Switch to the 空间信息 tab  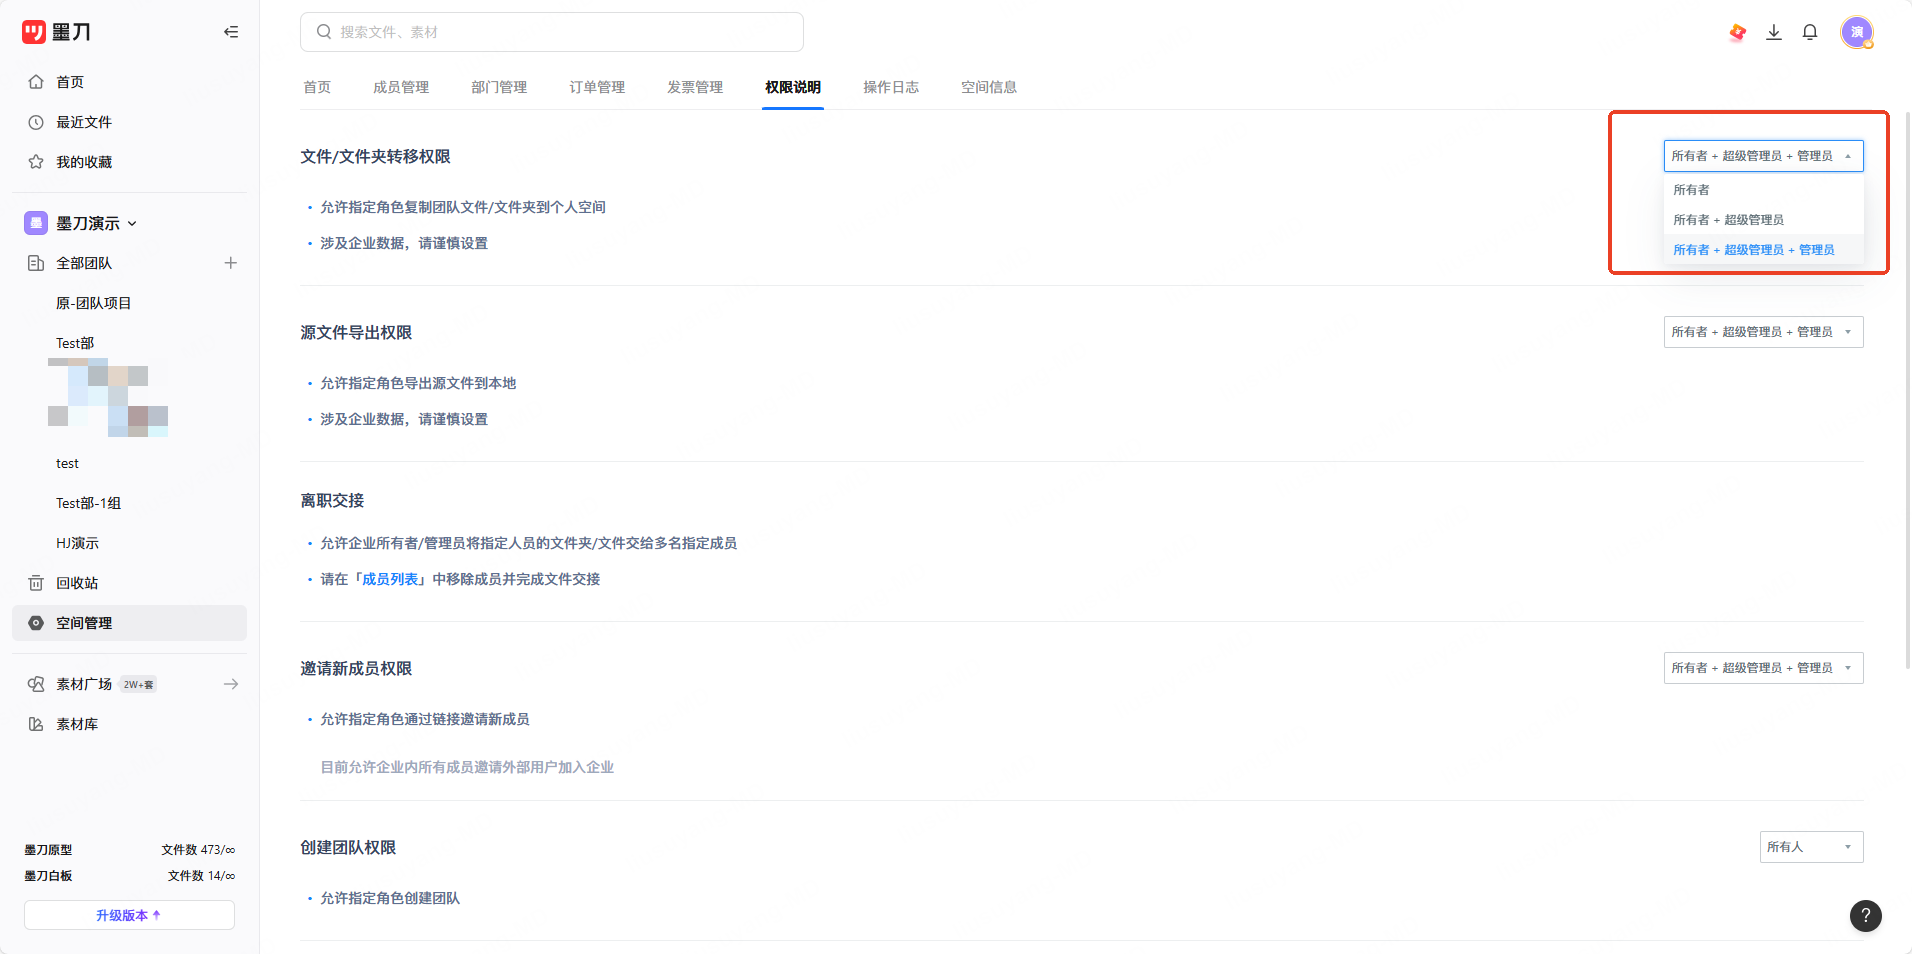tap(989, 87)
